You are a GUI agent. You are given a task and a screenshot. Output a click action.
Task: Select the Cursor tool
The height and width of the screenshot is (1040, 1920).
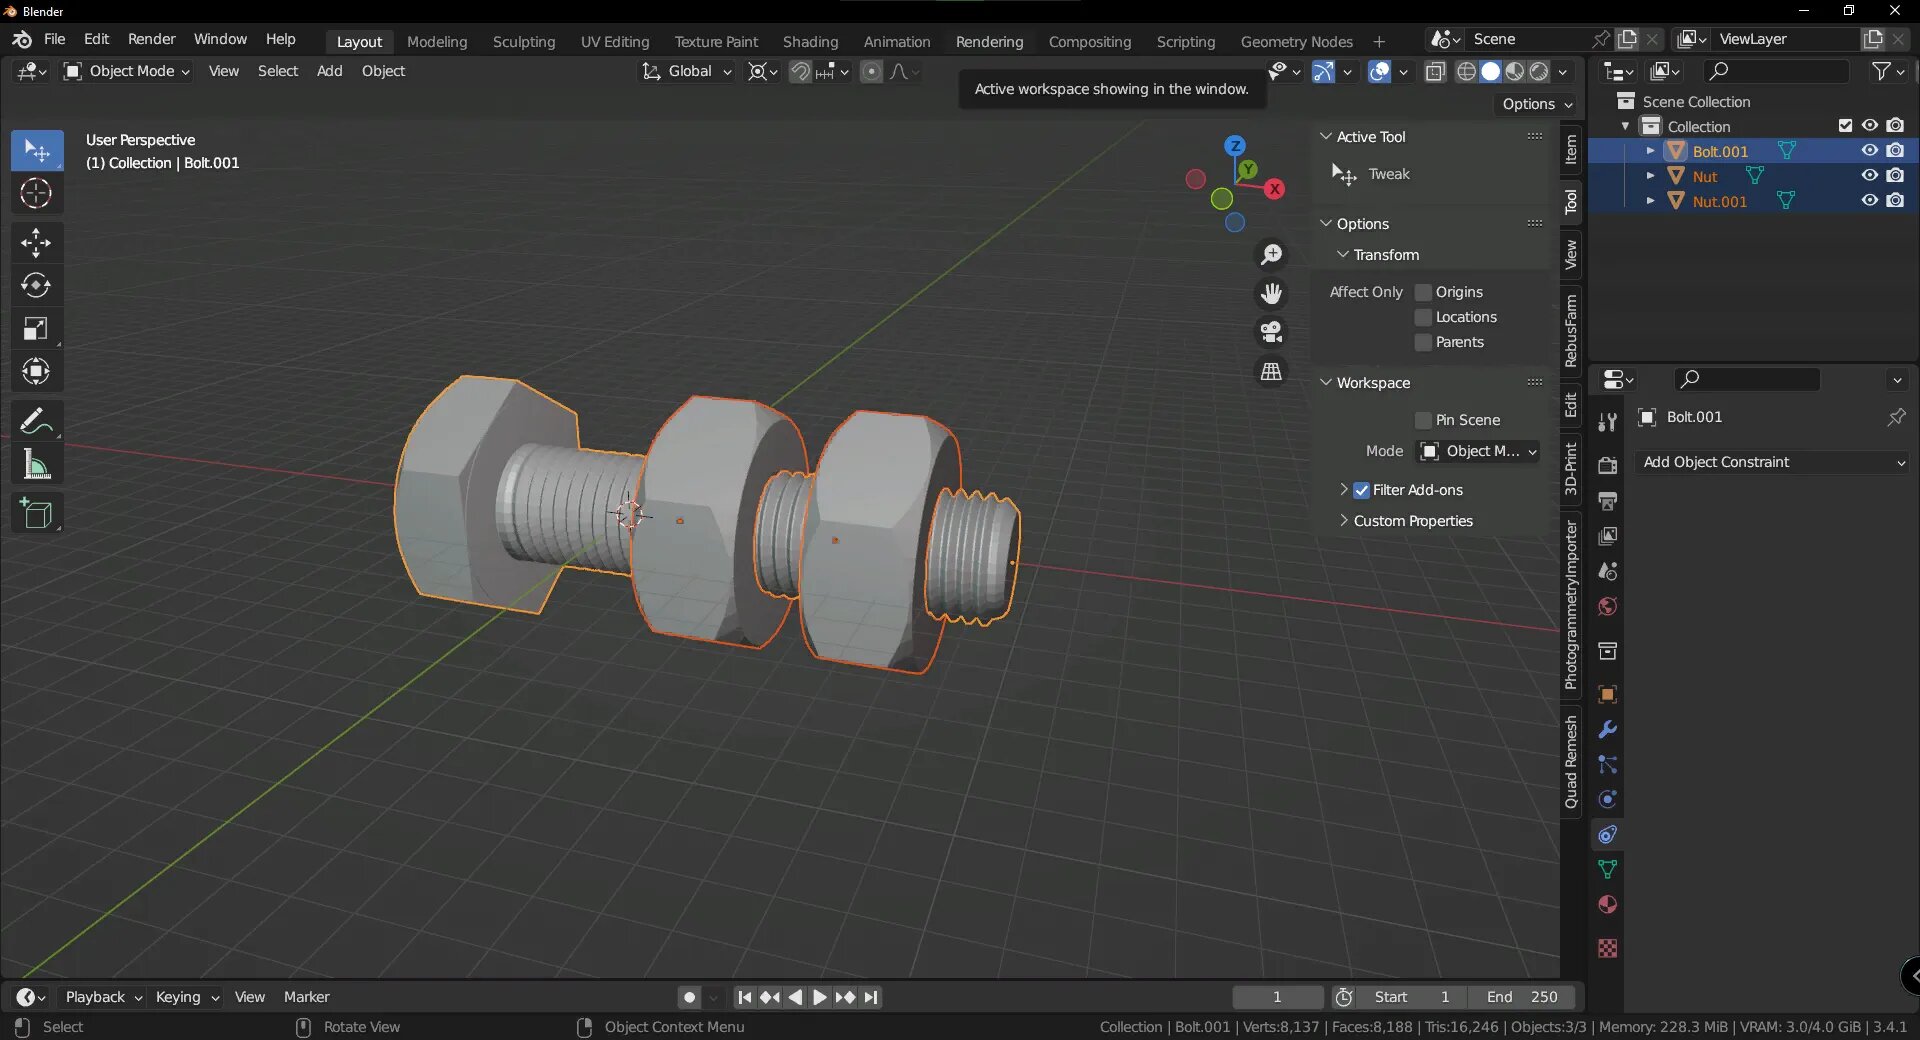click(36, 193)
